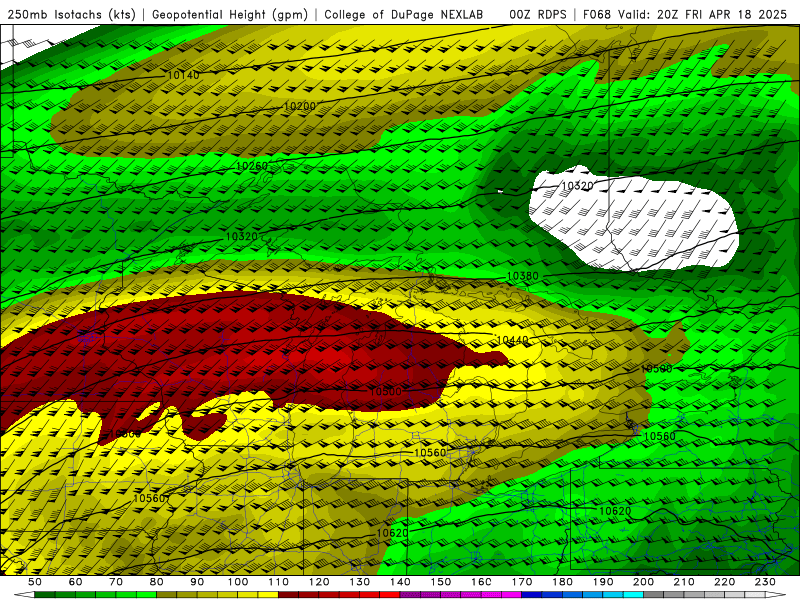Click the 210 value on the color scale
800x600 pixels.
[x=684, y=582]
